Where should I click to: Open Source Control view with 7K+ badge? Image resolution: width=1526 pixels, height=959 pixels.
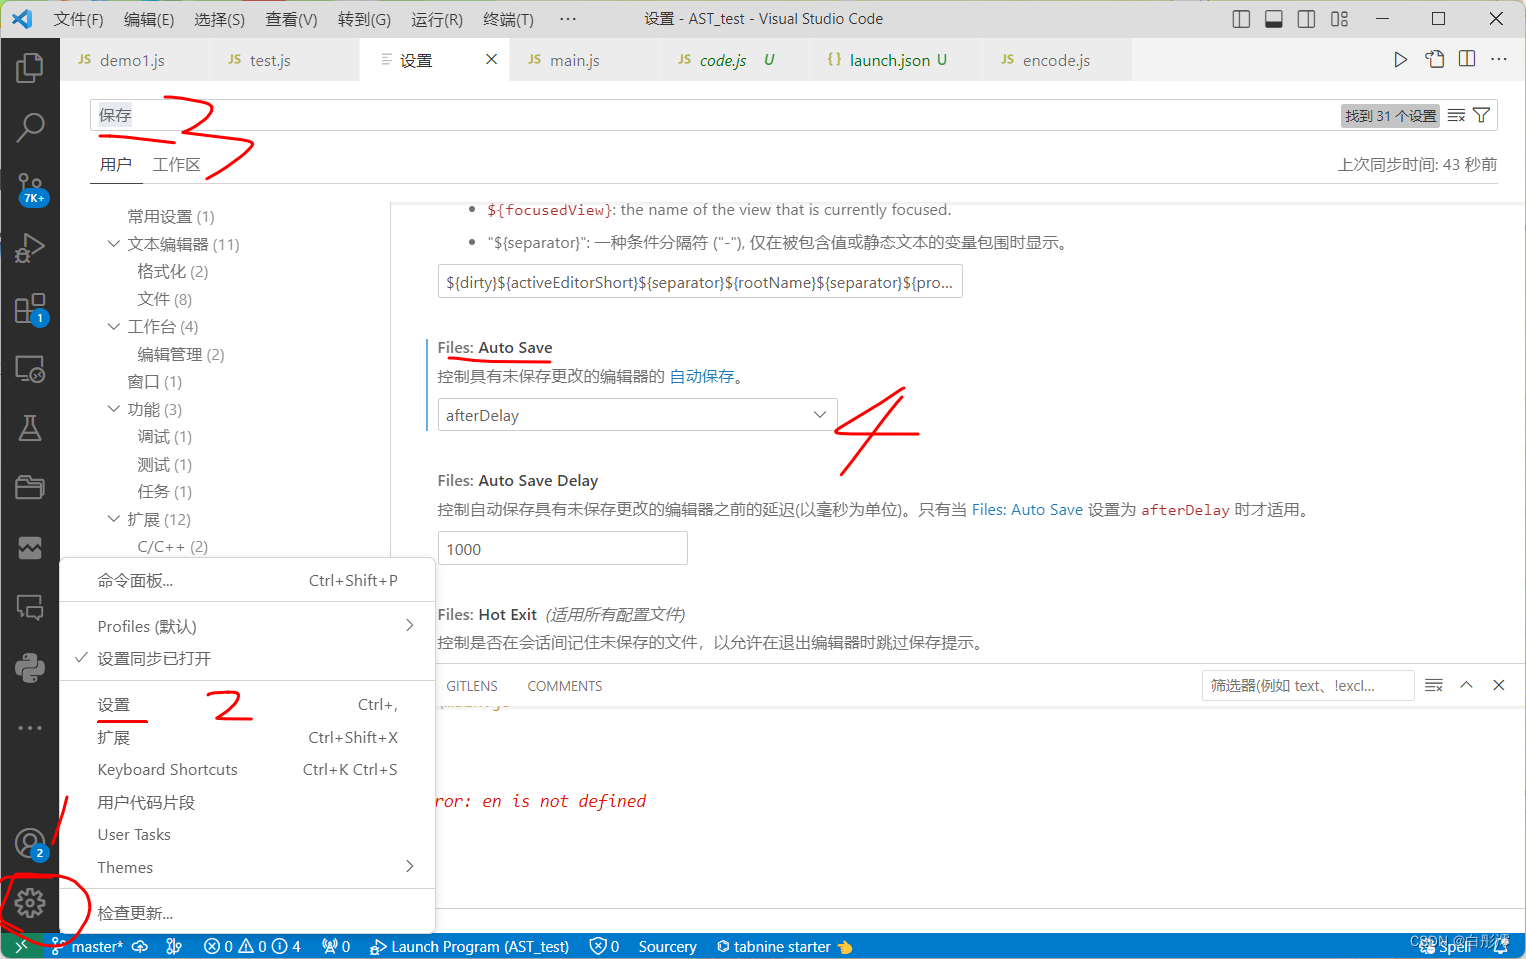click(x=30, y=188)
